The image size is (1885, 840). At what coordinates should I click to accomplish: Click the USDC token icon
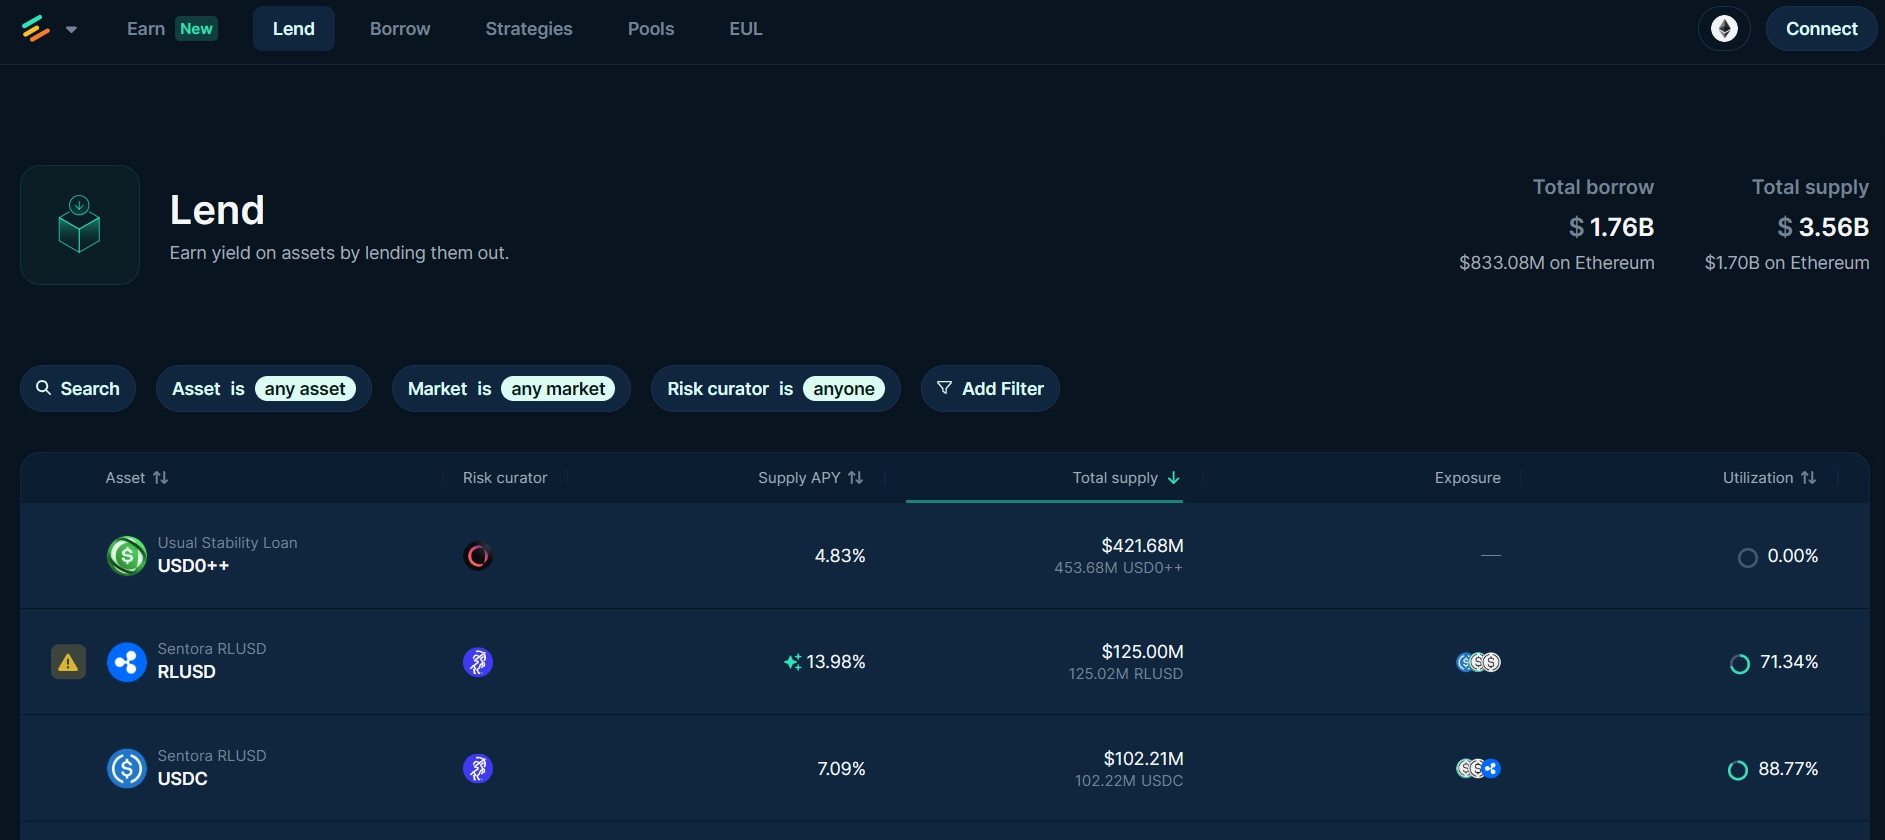pyautogui.click(x=127, y=769)
